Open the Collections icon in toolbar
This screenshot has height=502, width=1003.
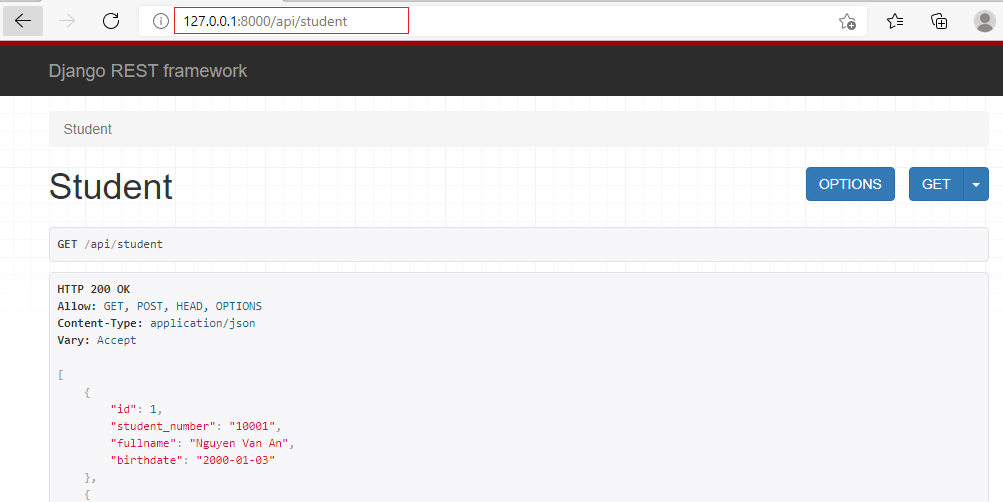coord(939,21)
